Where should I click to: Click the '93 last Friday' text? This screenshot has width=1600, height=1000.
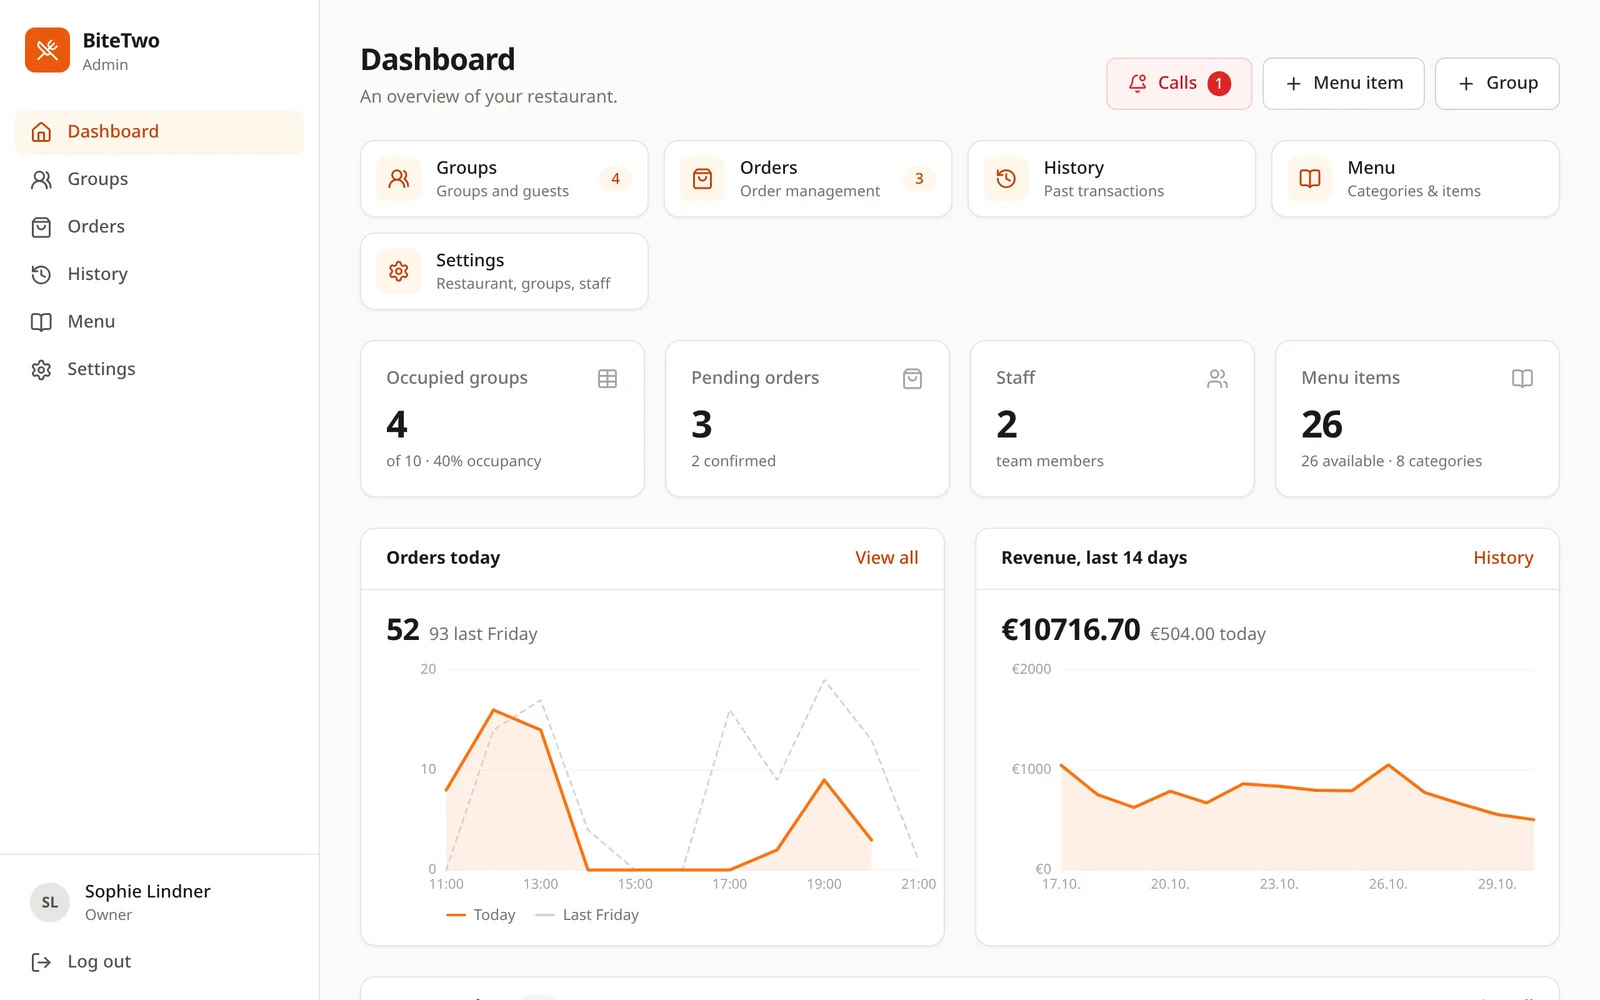[483, 634]
